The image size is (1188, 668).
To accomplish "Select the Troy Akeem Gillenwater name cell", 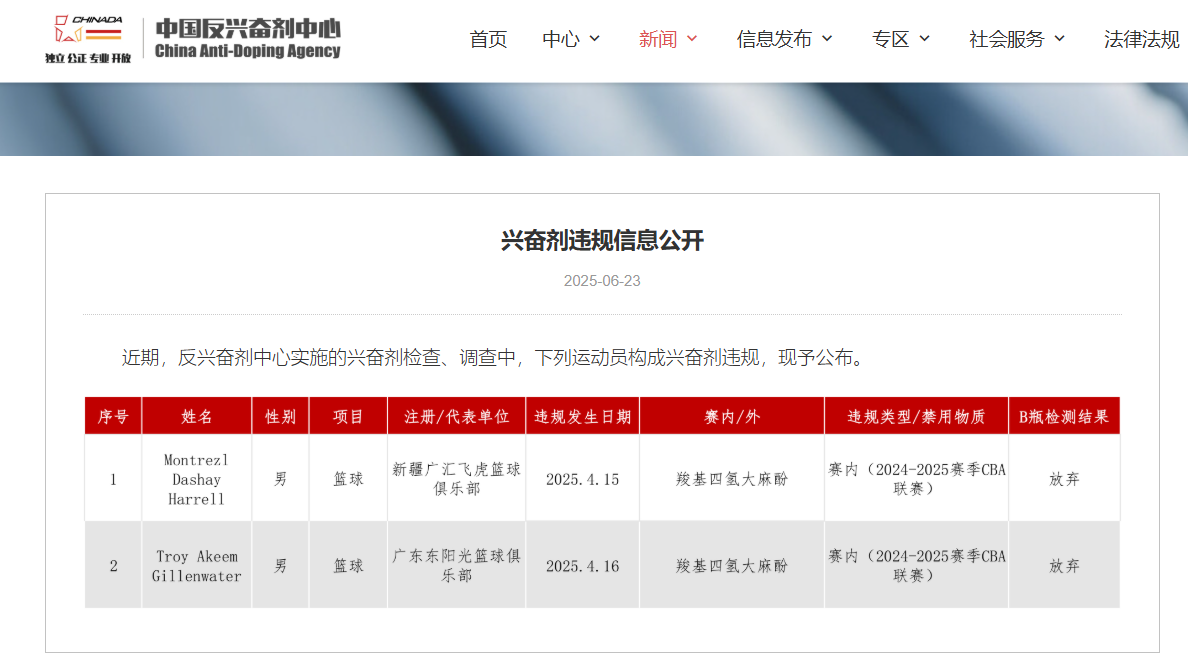I will click(196, 566).
